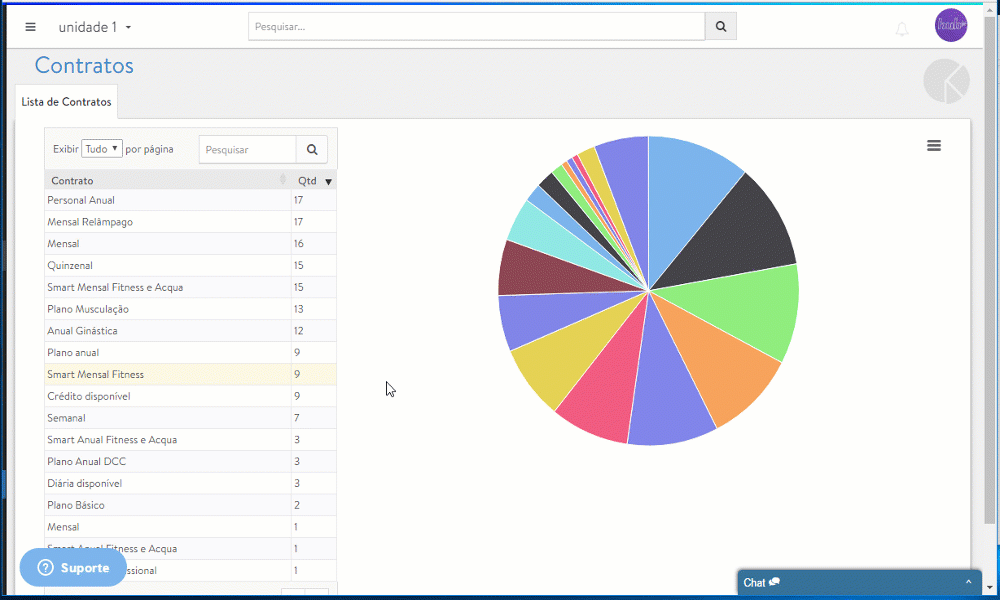Screen dimensions: 1000x600
Task: Select the Lista de Contratos tab
Action: click(x=67, y=102)
